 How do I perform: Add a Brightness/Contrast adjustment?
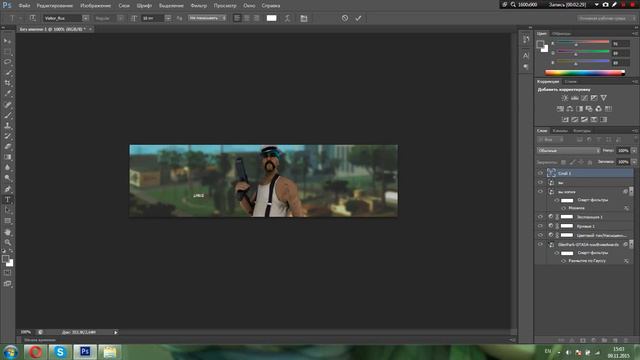coord(565,98)
